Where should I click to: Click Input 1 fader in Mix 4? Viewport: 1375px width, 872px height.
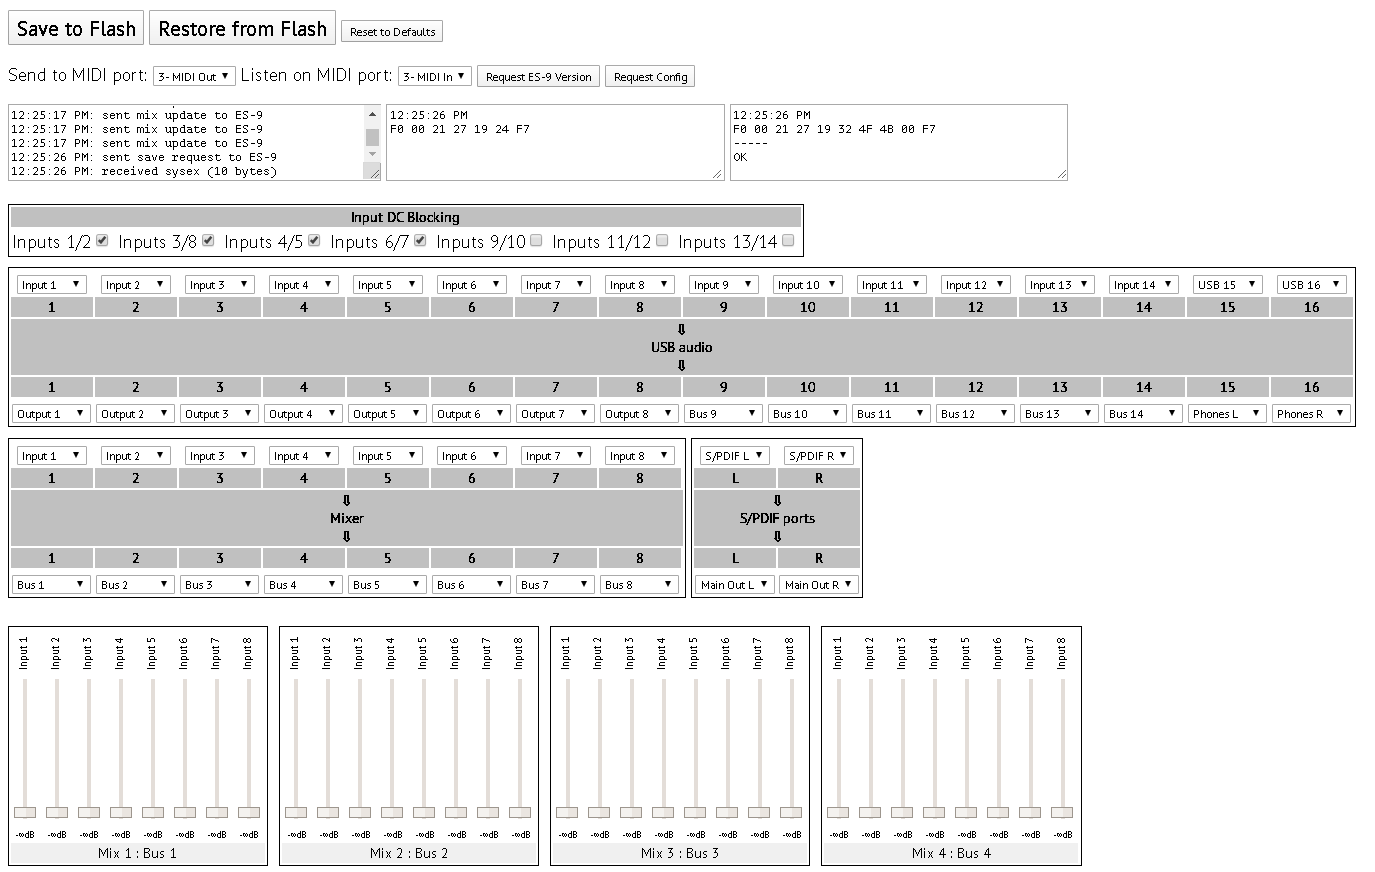[838, 812]
